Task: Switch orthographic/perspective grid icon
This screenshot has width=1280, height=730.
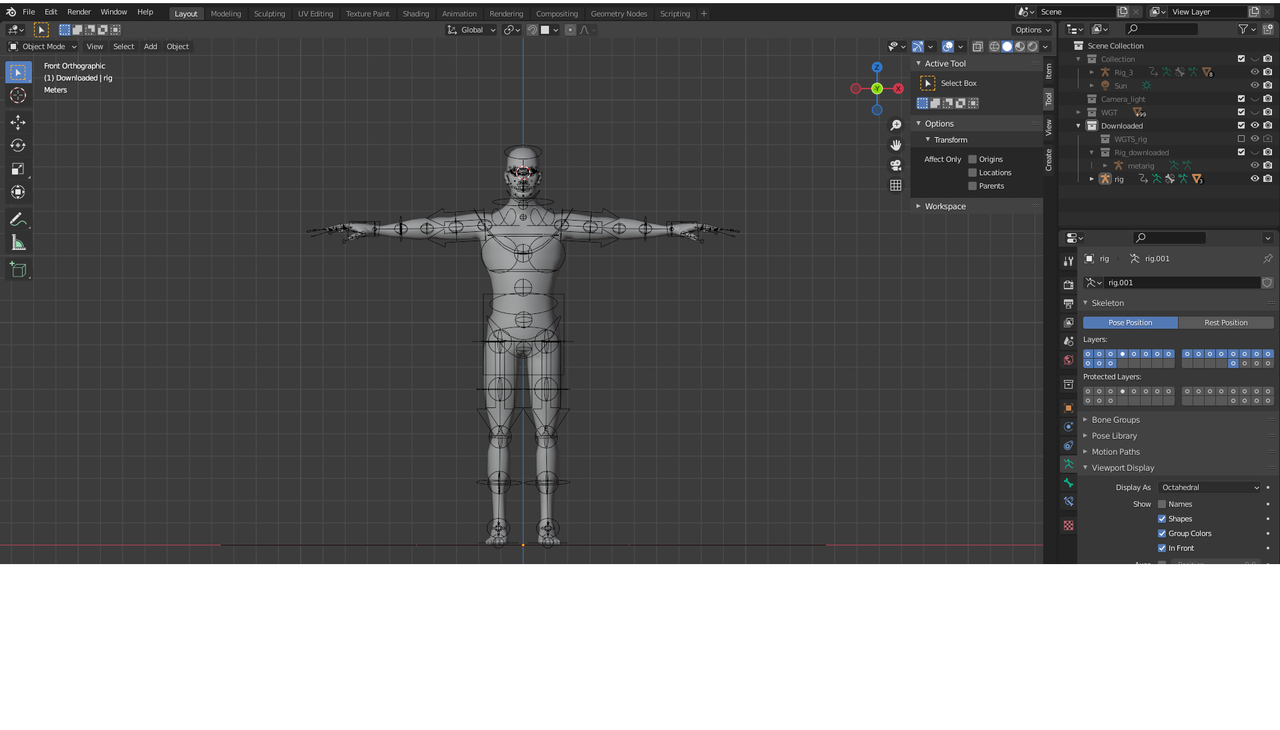Action: [x=896, y=185]
